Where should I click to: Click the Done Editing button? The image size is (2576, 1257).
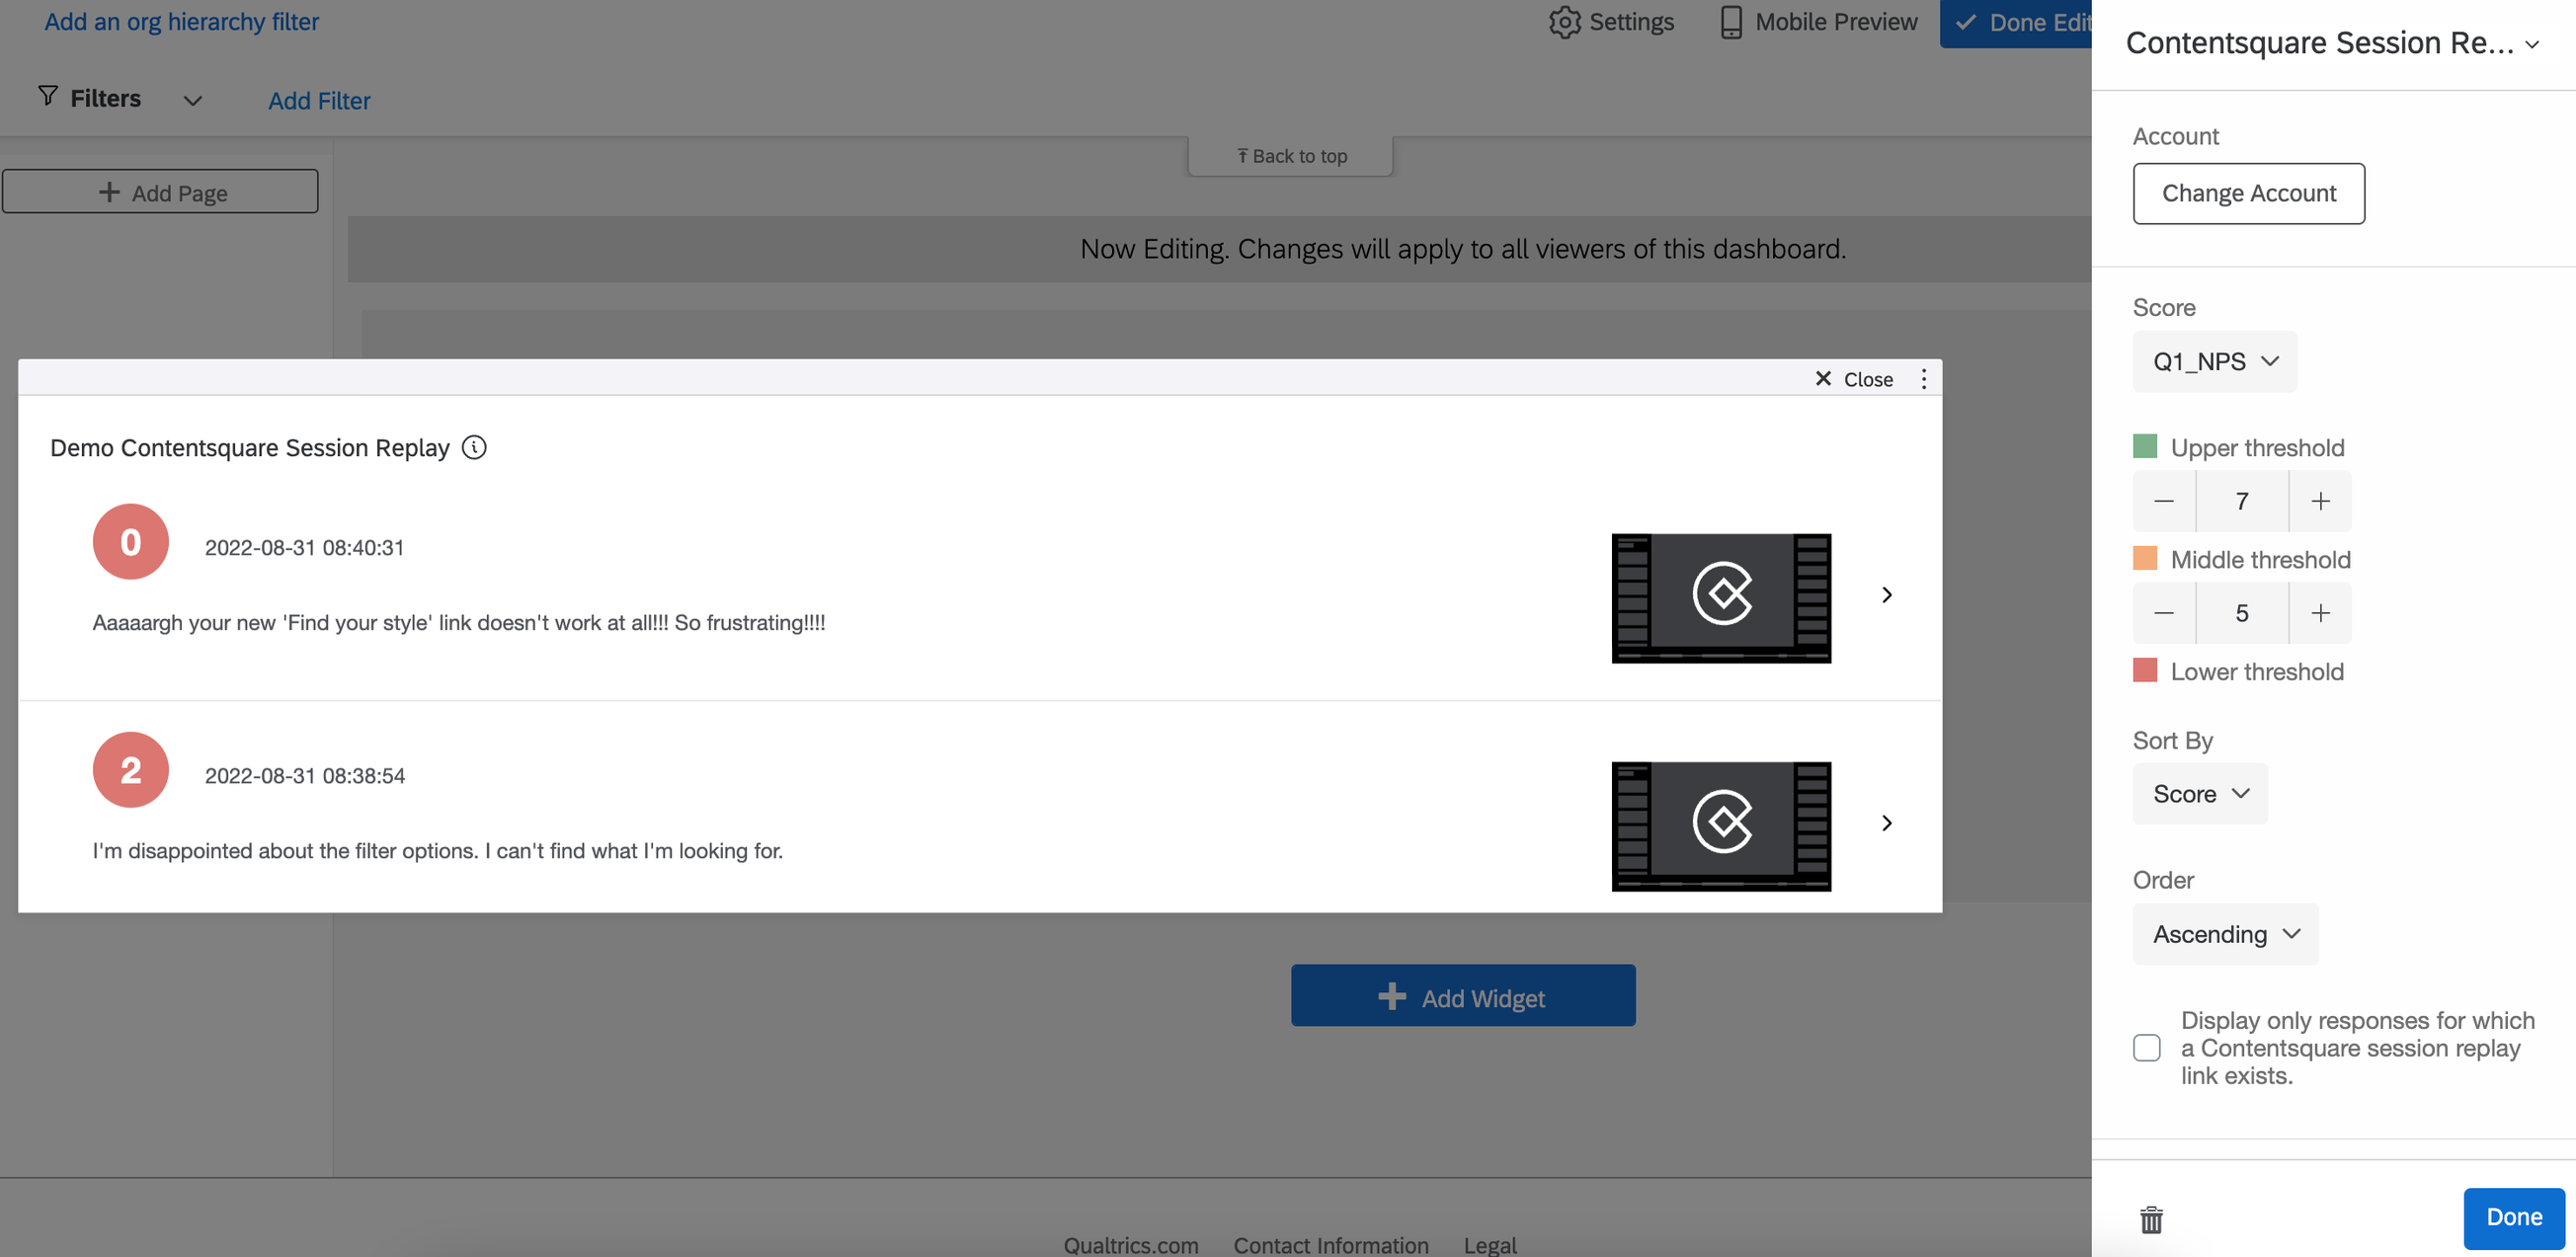(2016, 22)
